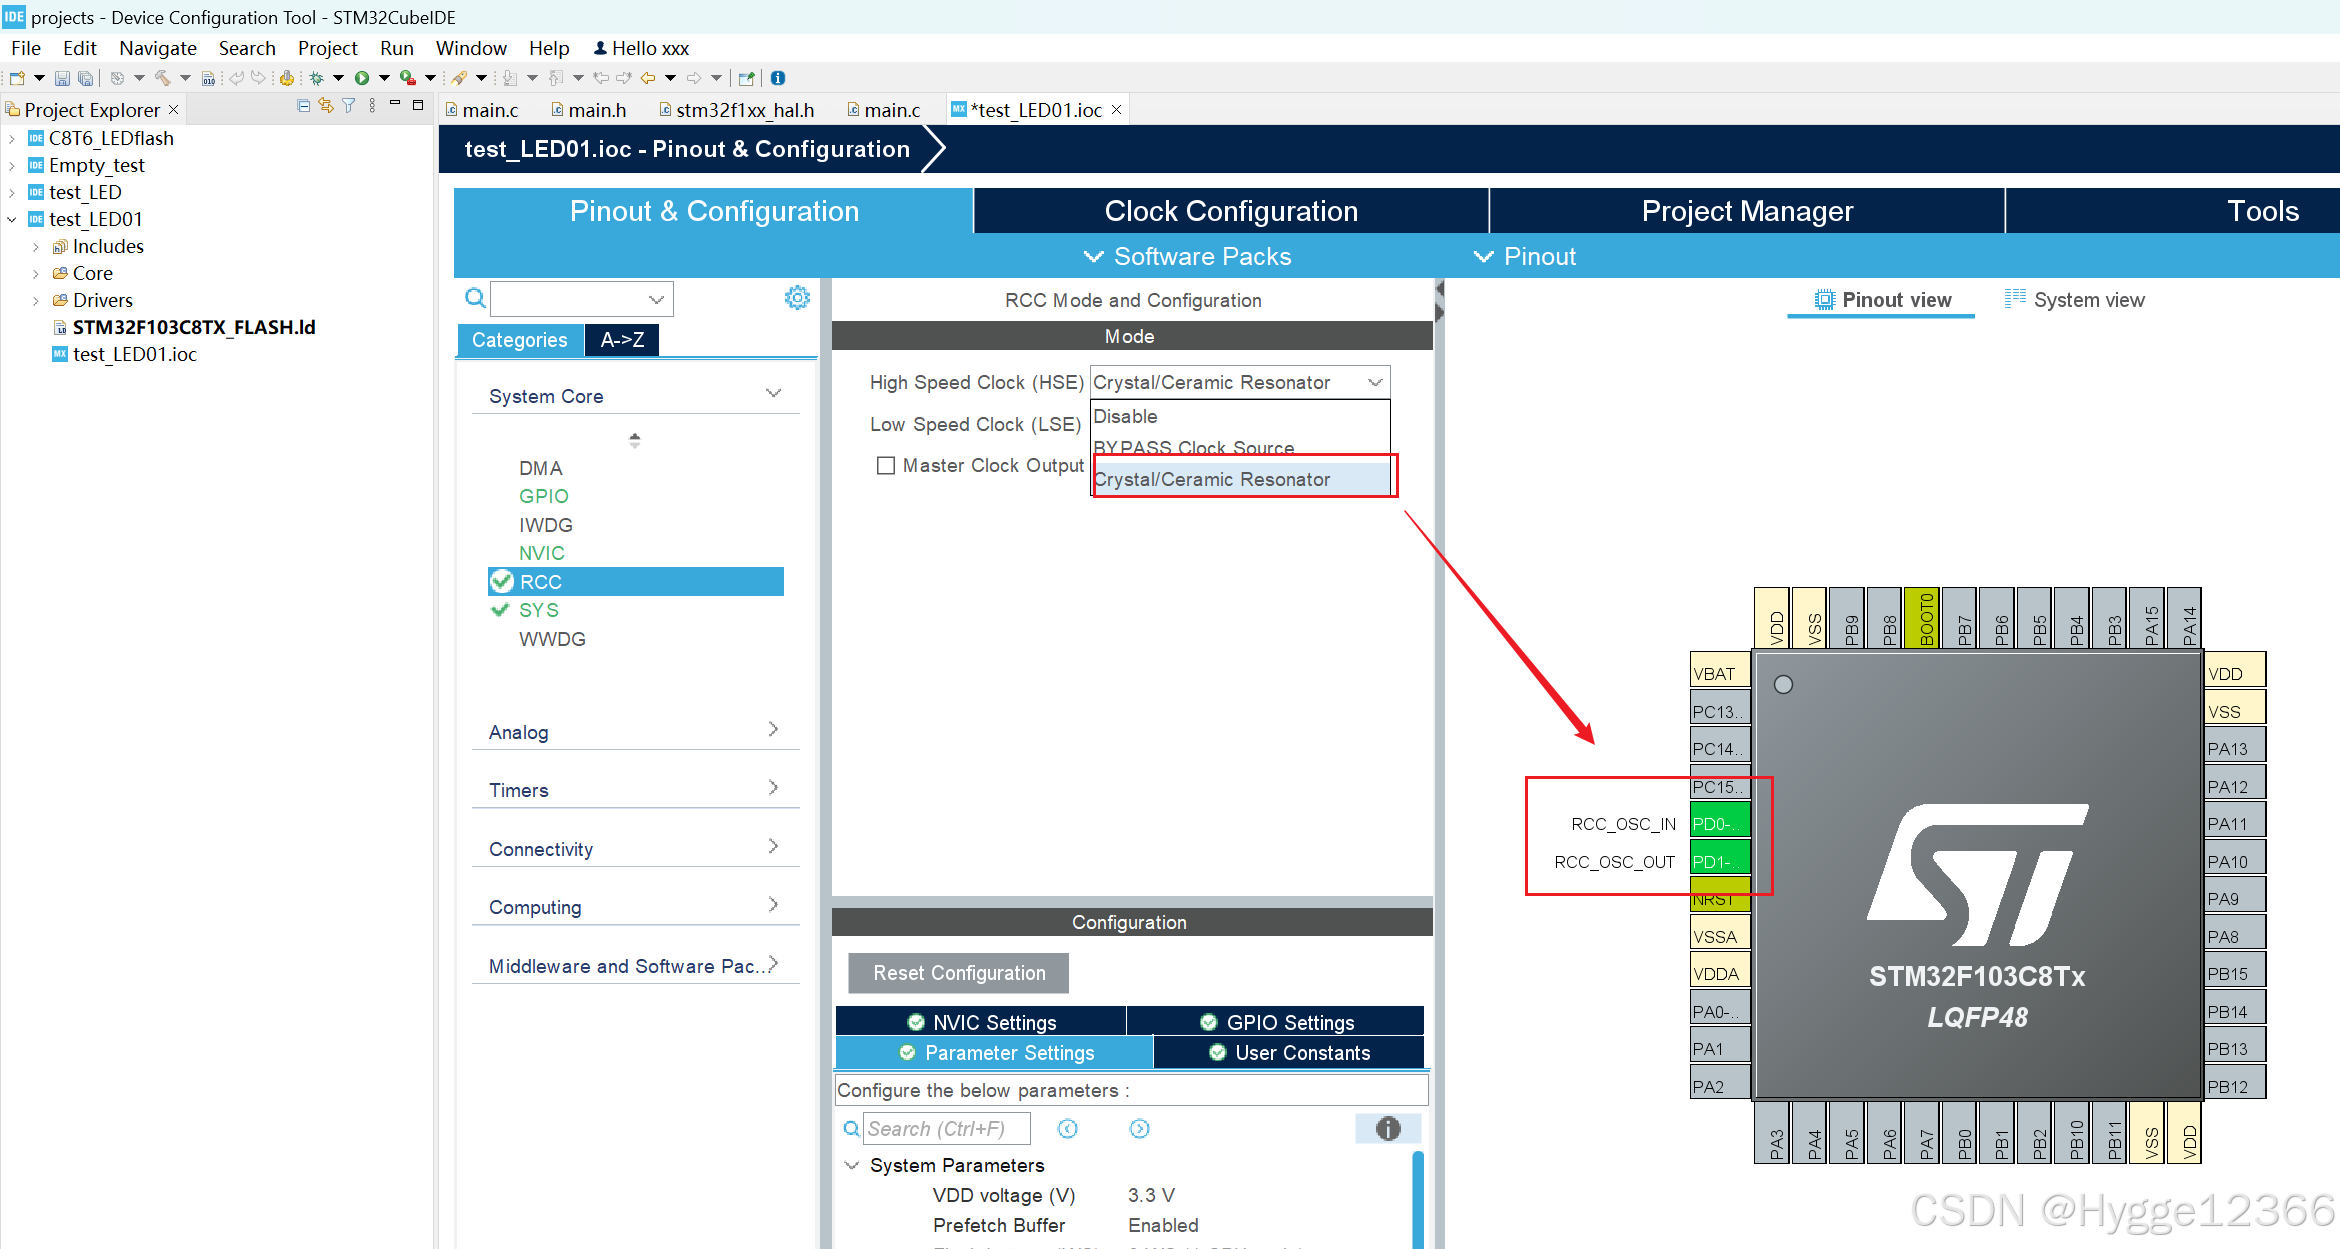The image size is (2340, 1249).
Task: Switch category list to A->Z
Action: click(622, 340)
